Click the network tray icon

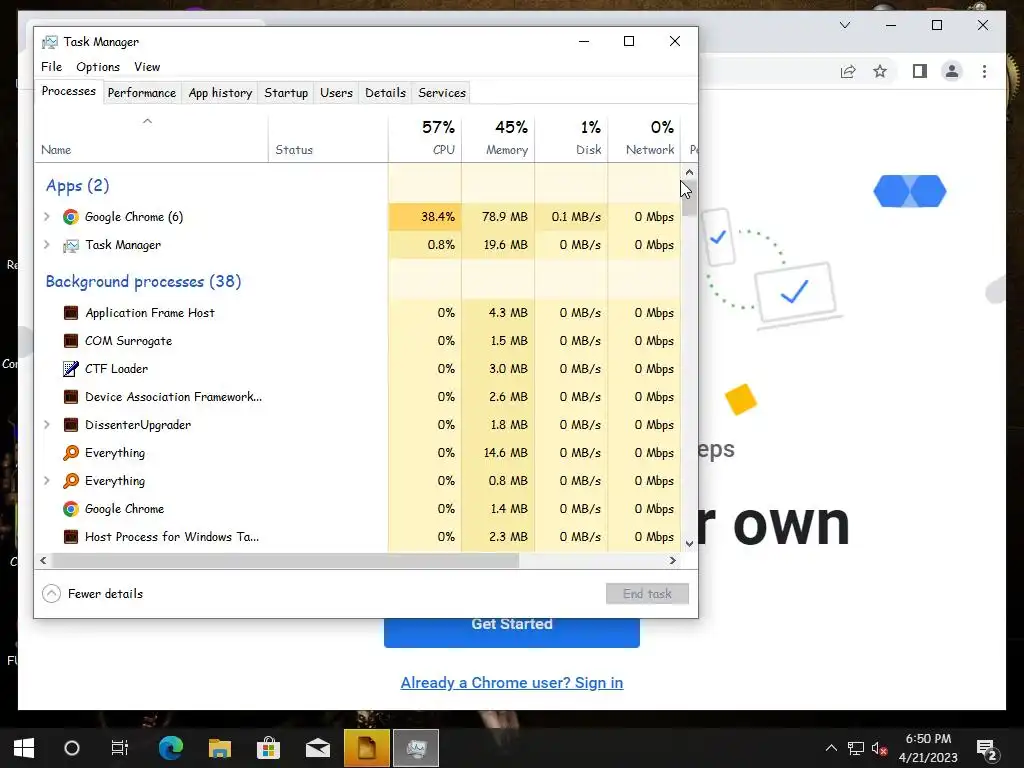(856, 748)
